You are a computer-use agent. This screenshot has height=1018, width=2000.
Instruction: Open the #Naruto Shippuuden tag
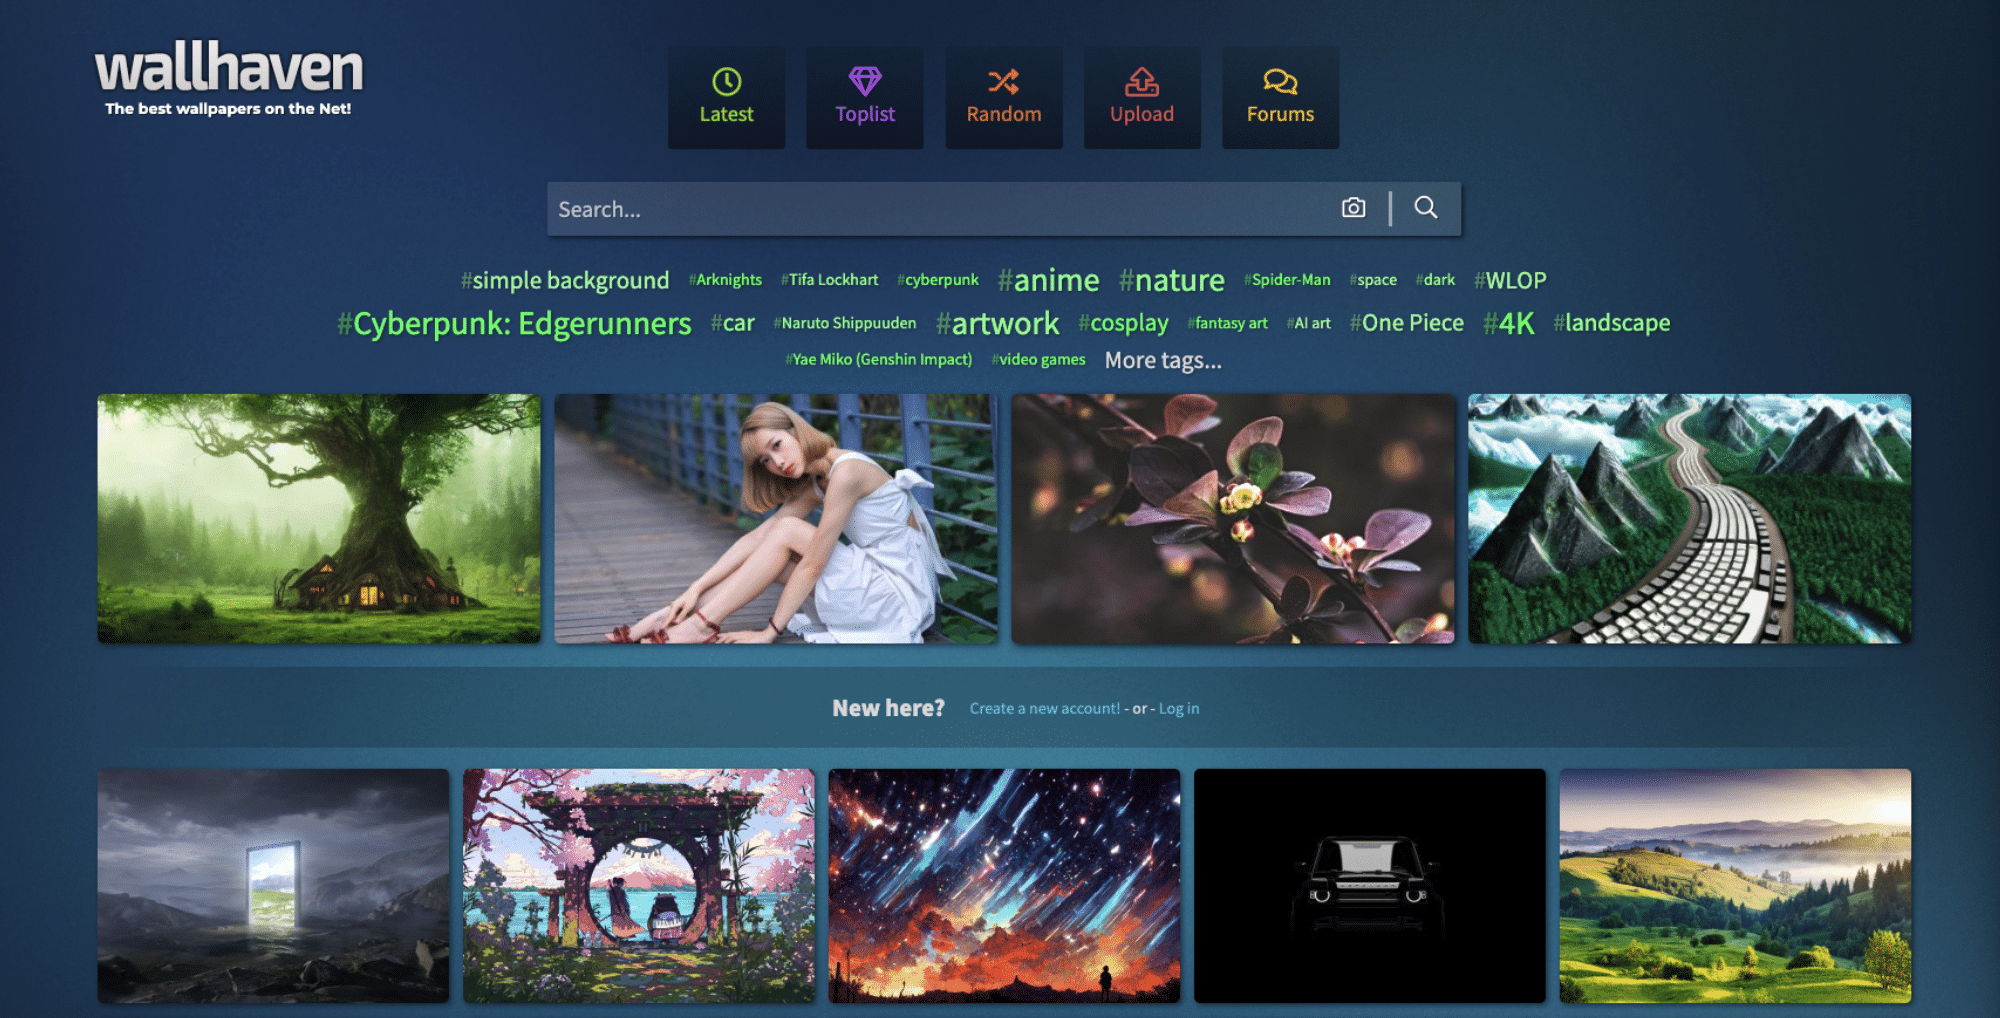coord(845,323)
